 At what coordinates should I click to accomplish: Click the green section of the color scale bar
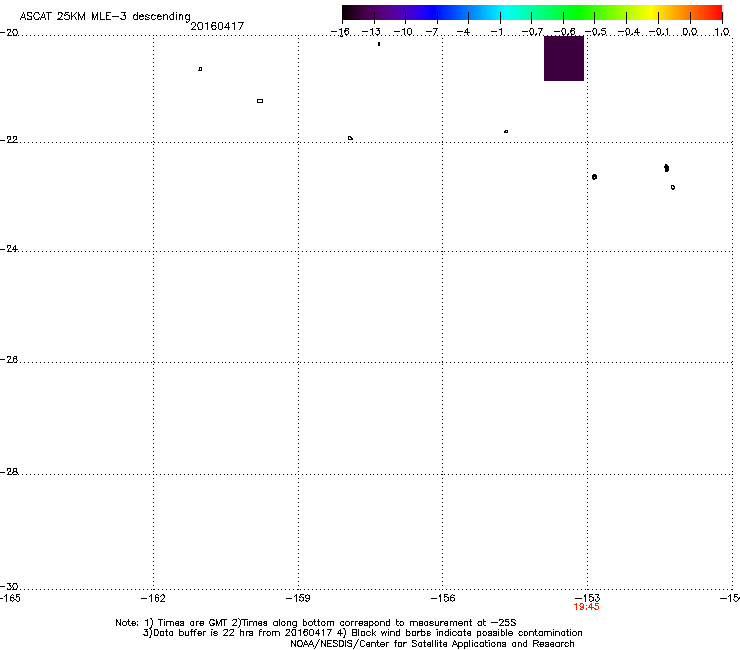580,12
